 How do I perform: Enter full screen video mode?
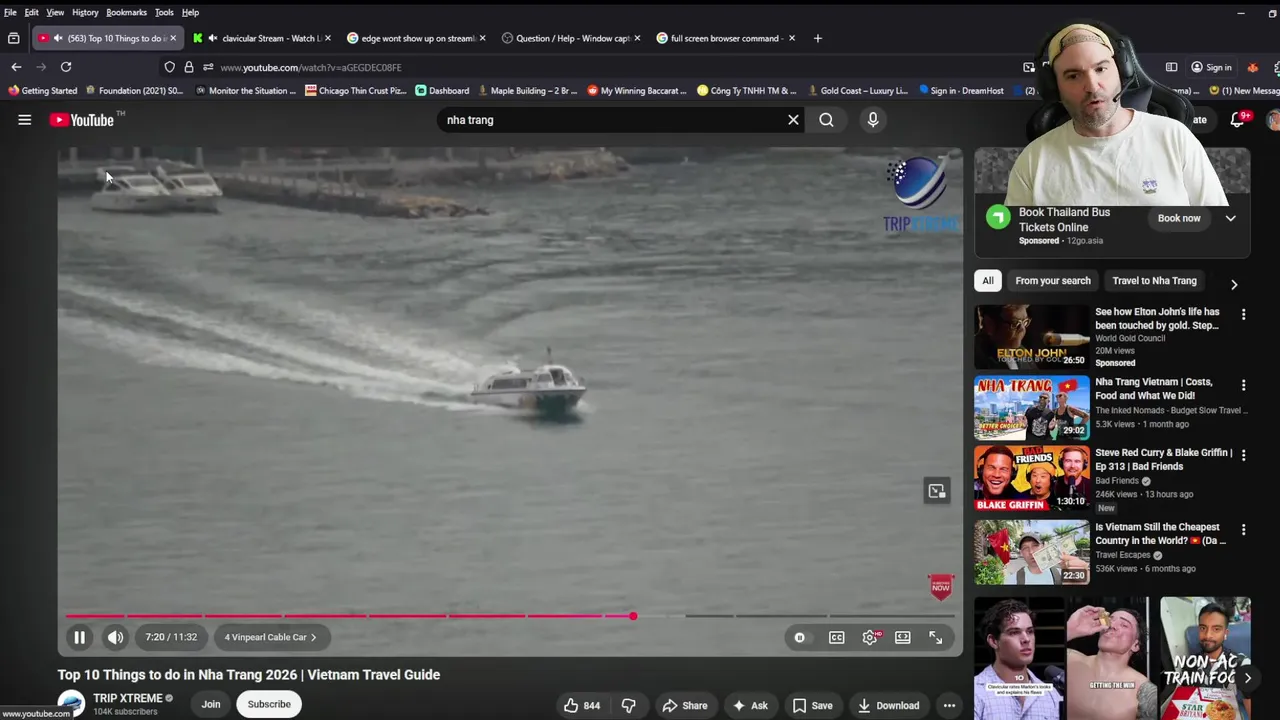pyautogui.click(x=936, y=637)
